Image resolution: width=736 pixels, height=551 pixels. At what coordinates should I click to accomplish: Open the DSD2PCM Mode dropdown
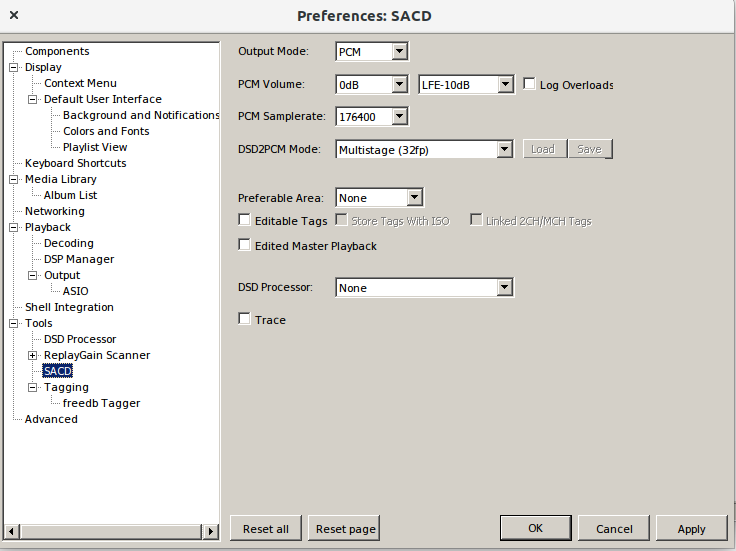point(505,149)
